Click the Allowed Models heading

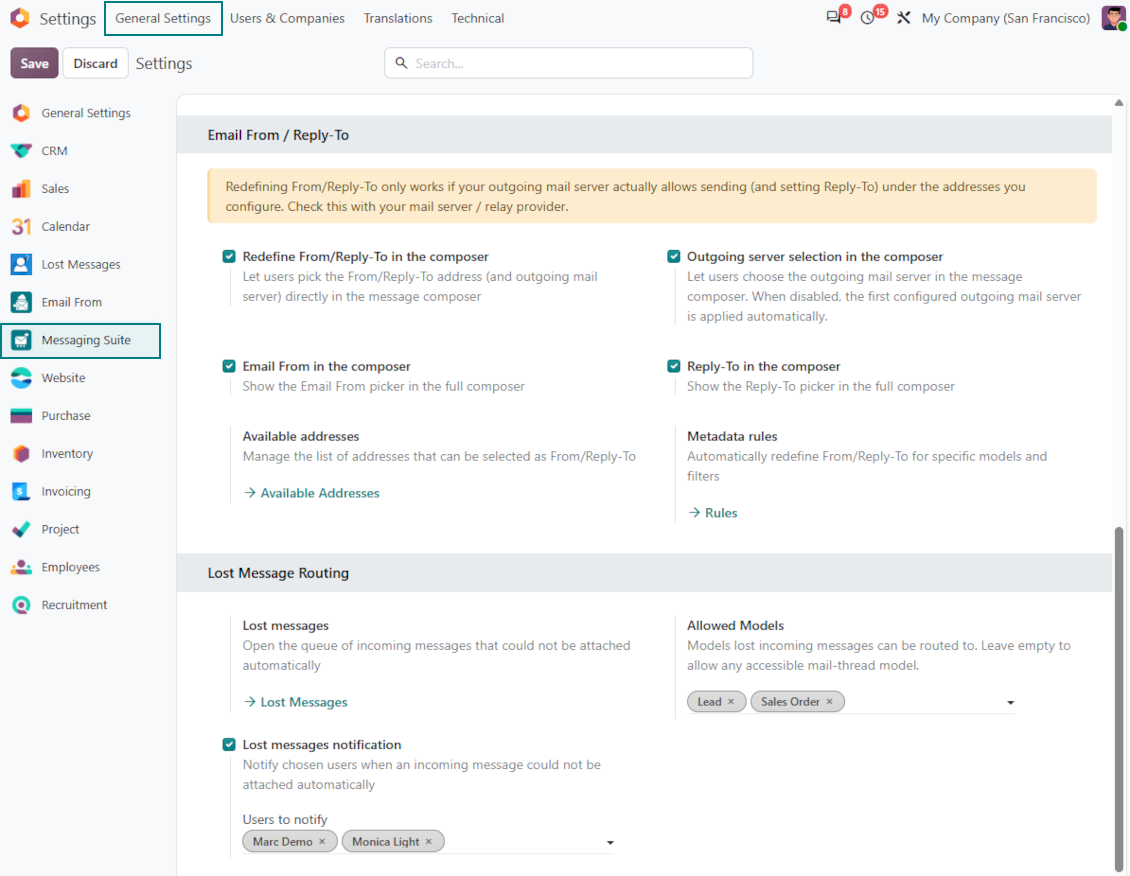(735, 625)
